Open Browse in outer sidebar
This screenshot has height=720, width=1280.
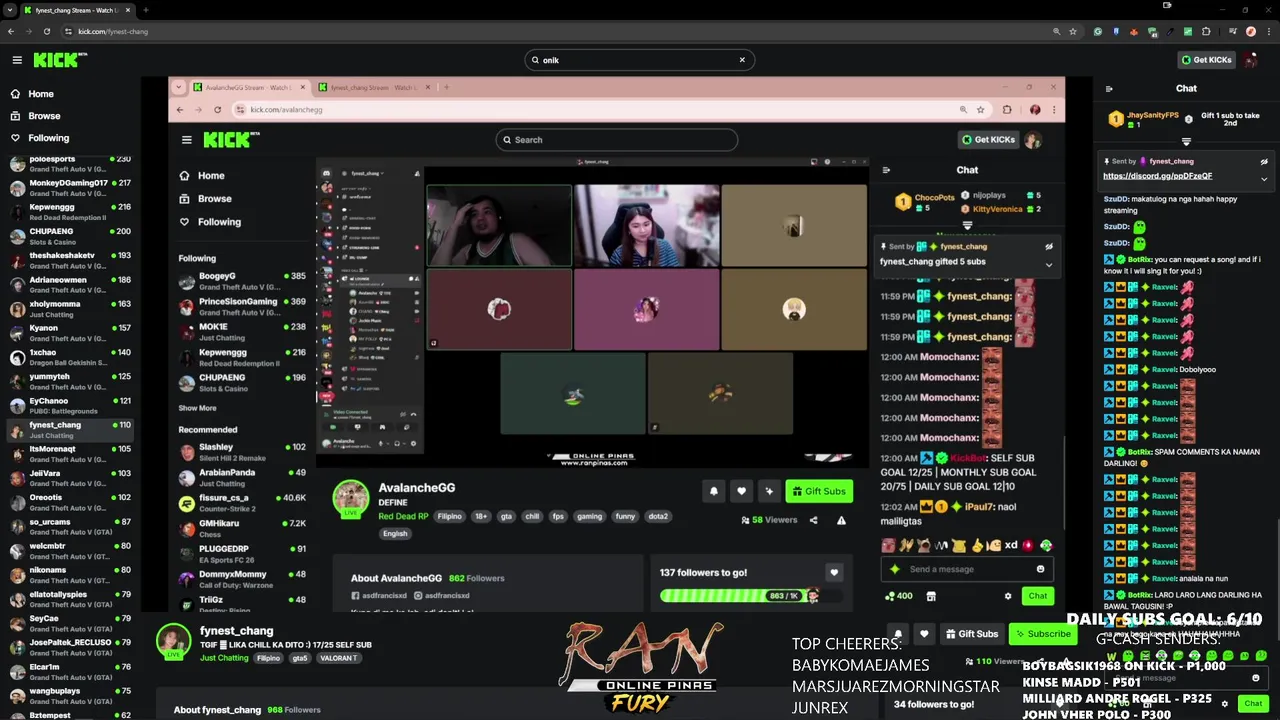coord(44,116)
